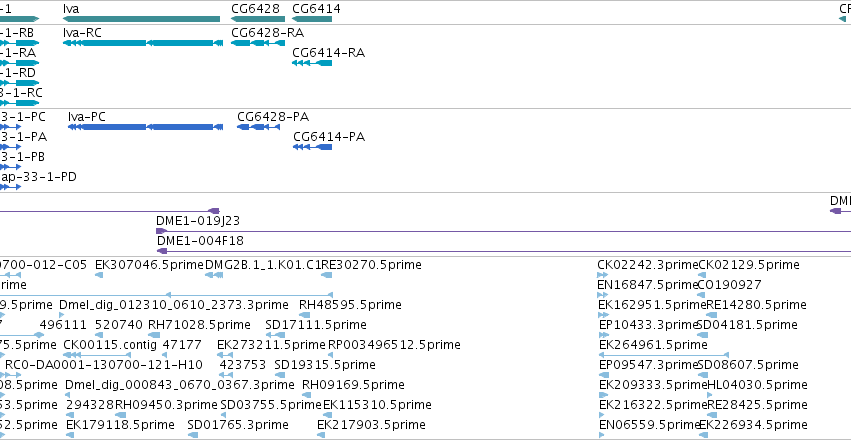Select the Iva-PC protein label

tap(87, 117)
